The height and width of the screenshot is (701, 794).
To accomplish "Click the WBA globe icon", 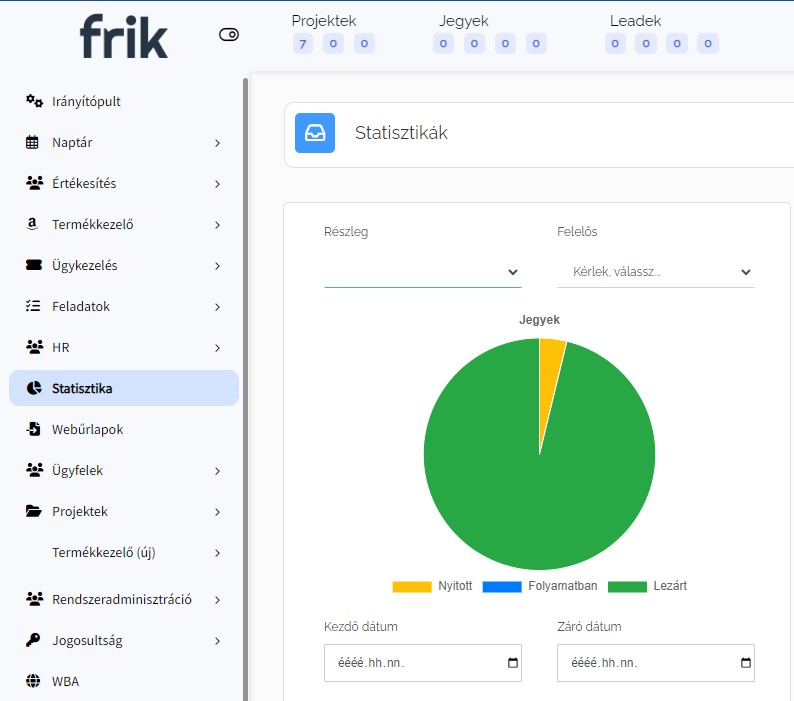I will [34, 681].
